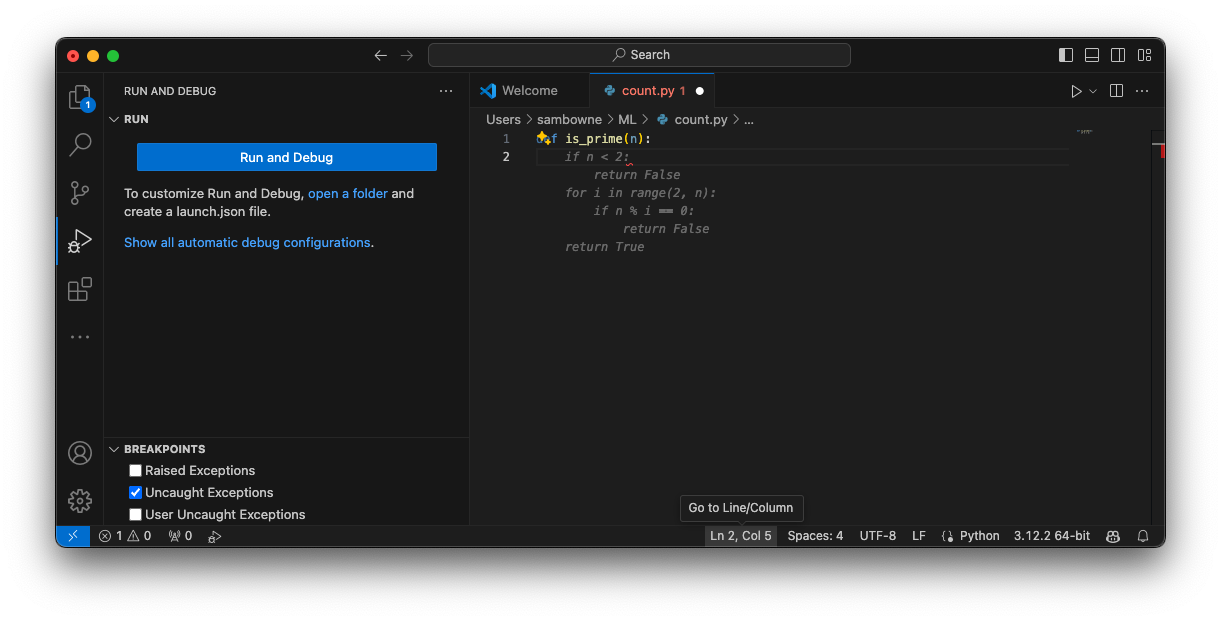Split the editor to the right
1221x621 pixels.
pyautogui.click(x=1116, y=91)
